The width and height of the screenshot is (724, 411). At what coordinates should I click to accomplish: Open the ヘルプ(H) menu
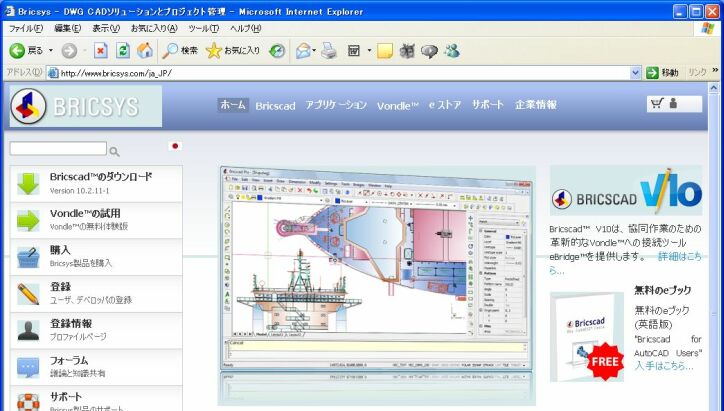click(x=246, y=29)
